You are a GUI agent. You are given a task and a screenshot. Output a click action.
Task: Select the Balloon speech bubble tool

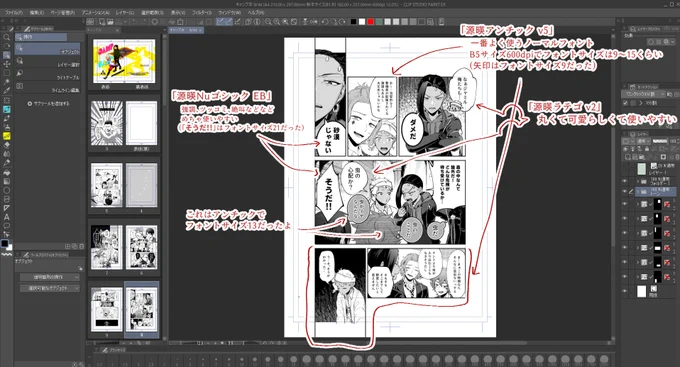(x=7, y=226)
